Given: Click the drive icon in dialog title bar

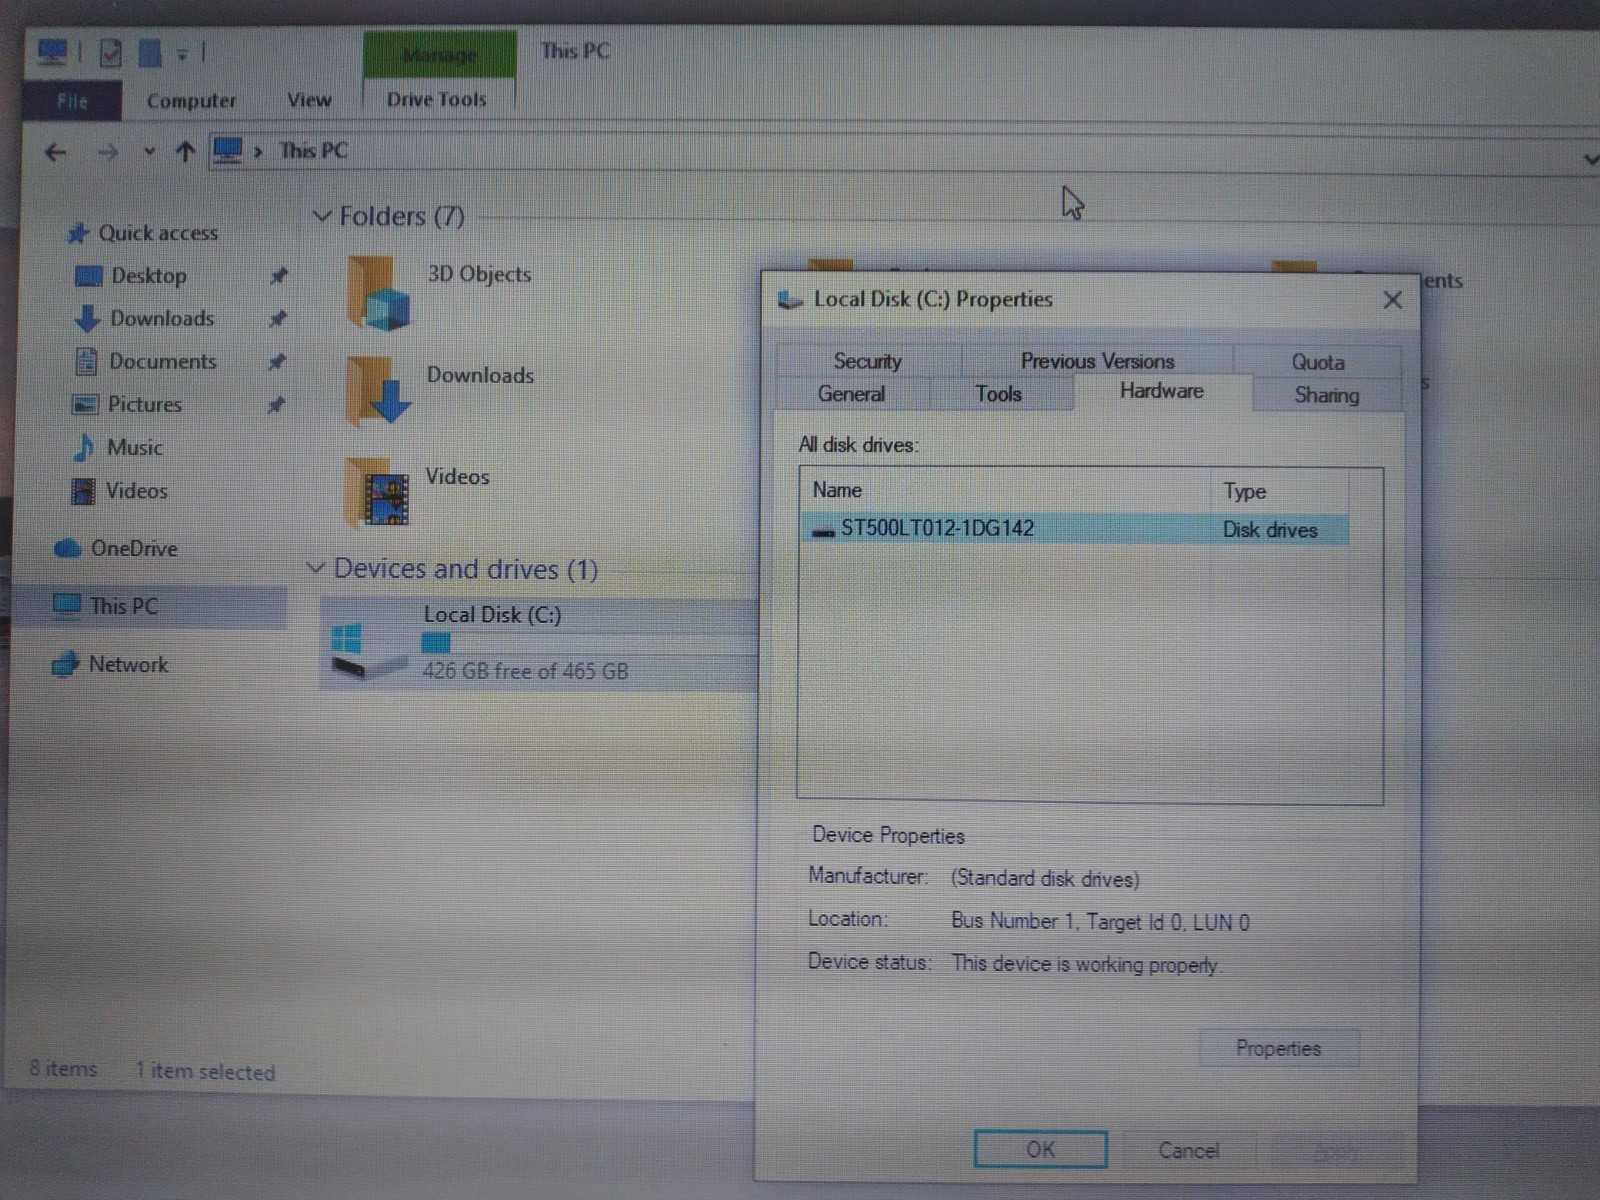Looking at the screenshot, I should [x=791, y=299].
